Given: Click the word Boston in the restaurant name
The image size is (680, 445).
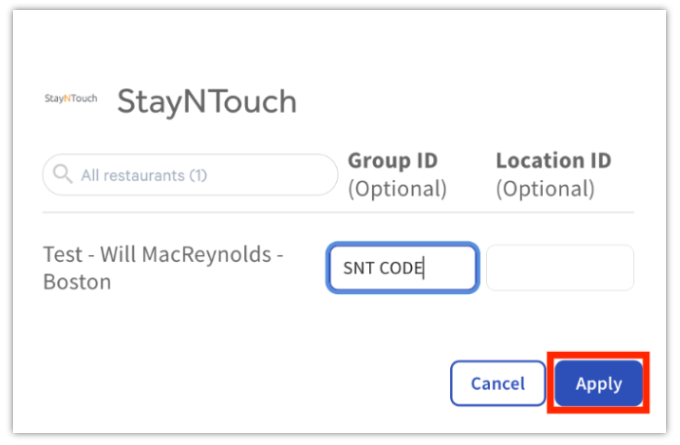Looking at the screenshot, I should pyautogui.click(x=76, y=282).
